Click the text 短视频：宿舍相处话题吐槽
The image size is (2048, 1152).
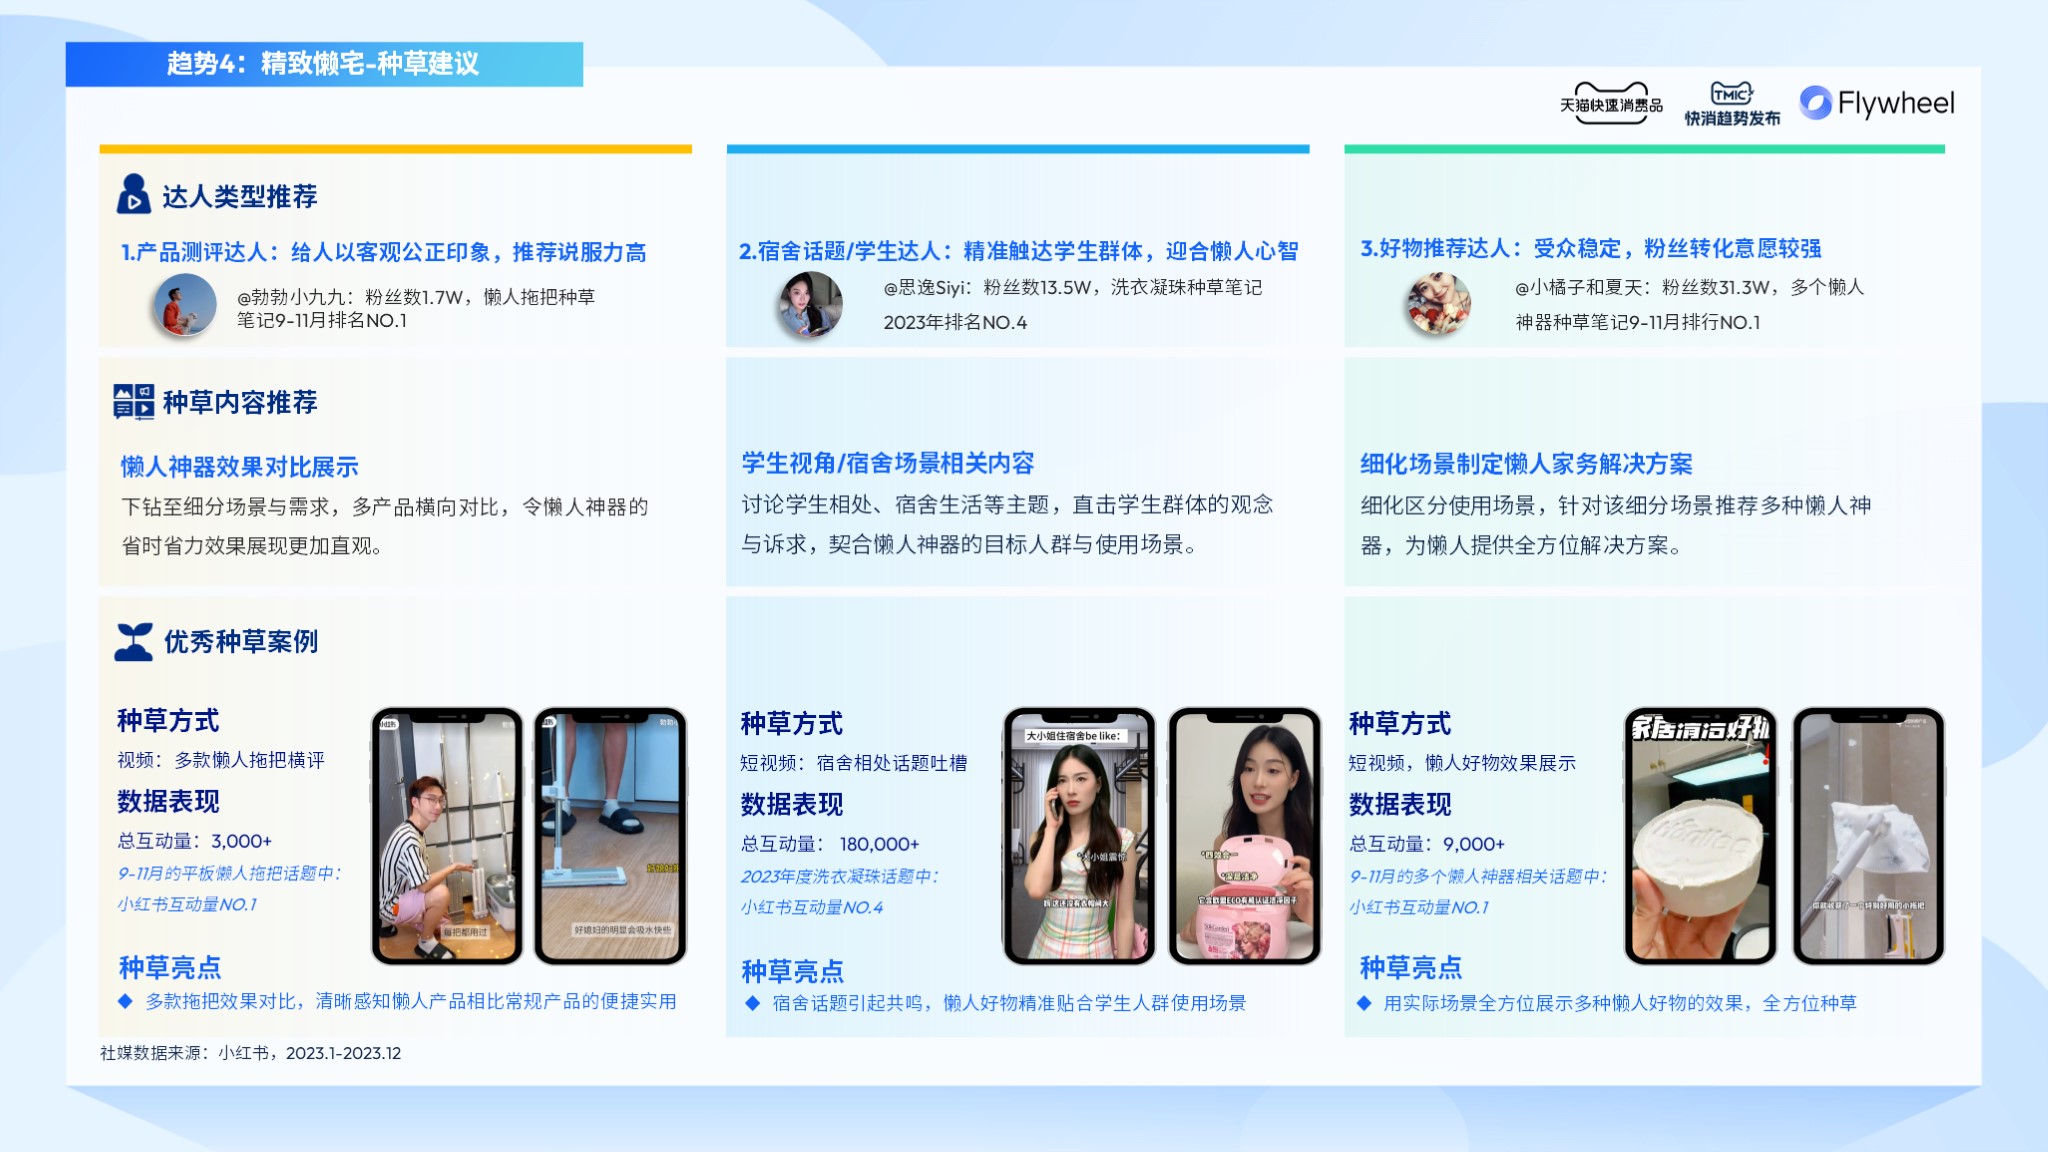tap(854, 763)
